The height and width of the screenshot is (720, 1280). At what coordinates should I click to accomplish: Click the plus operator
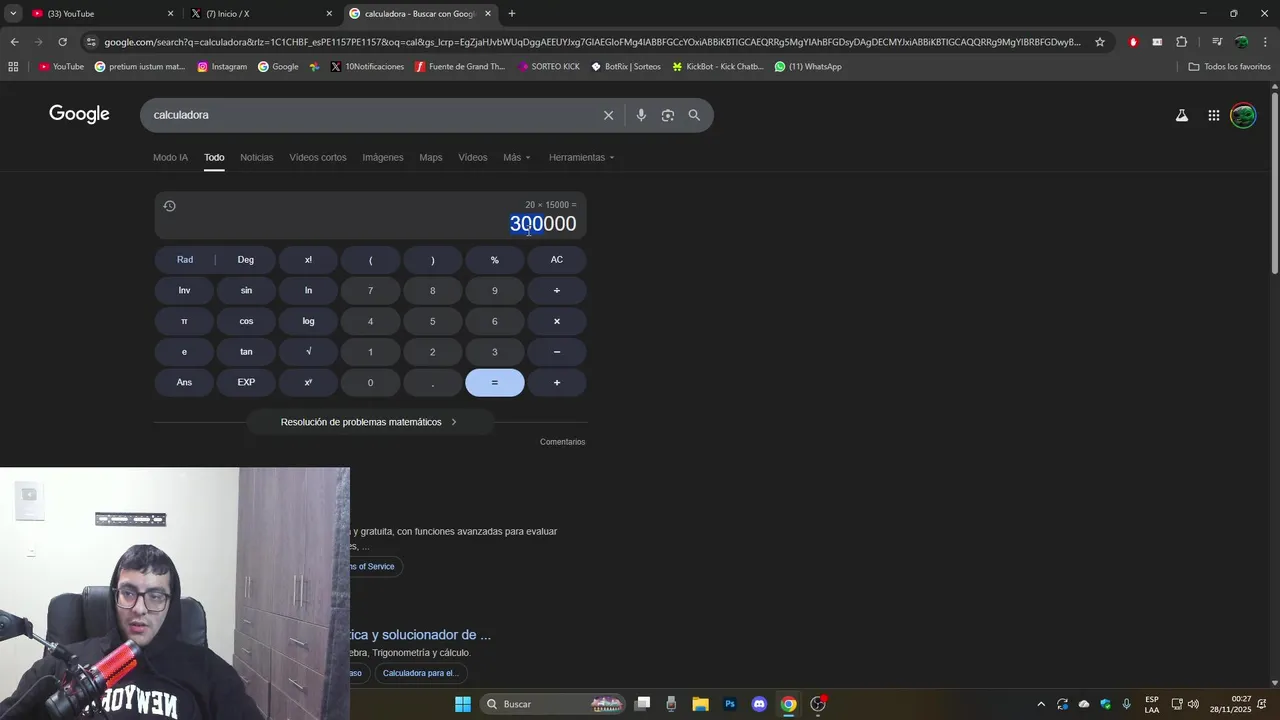557,382
